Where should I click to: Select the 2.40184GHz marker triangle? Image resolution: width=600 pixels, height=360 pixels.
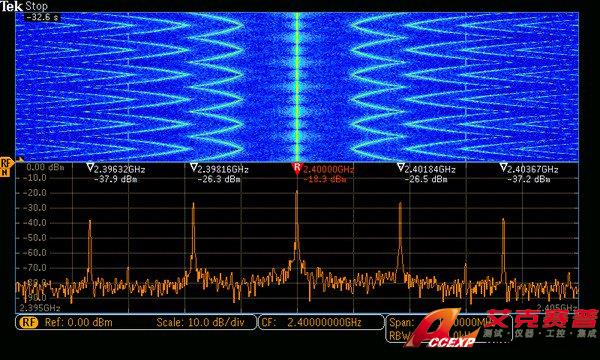pyautogui.click(x=400, y=167)
